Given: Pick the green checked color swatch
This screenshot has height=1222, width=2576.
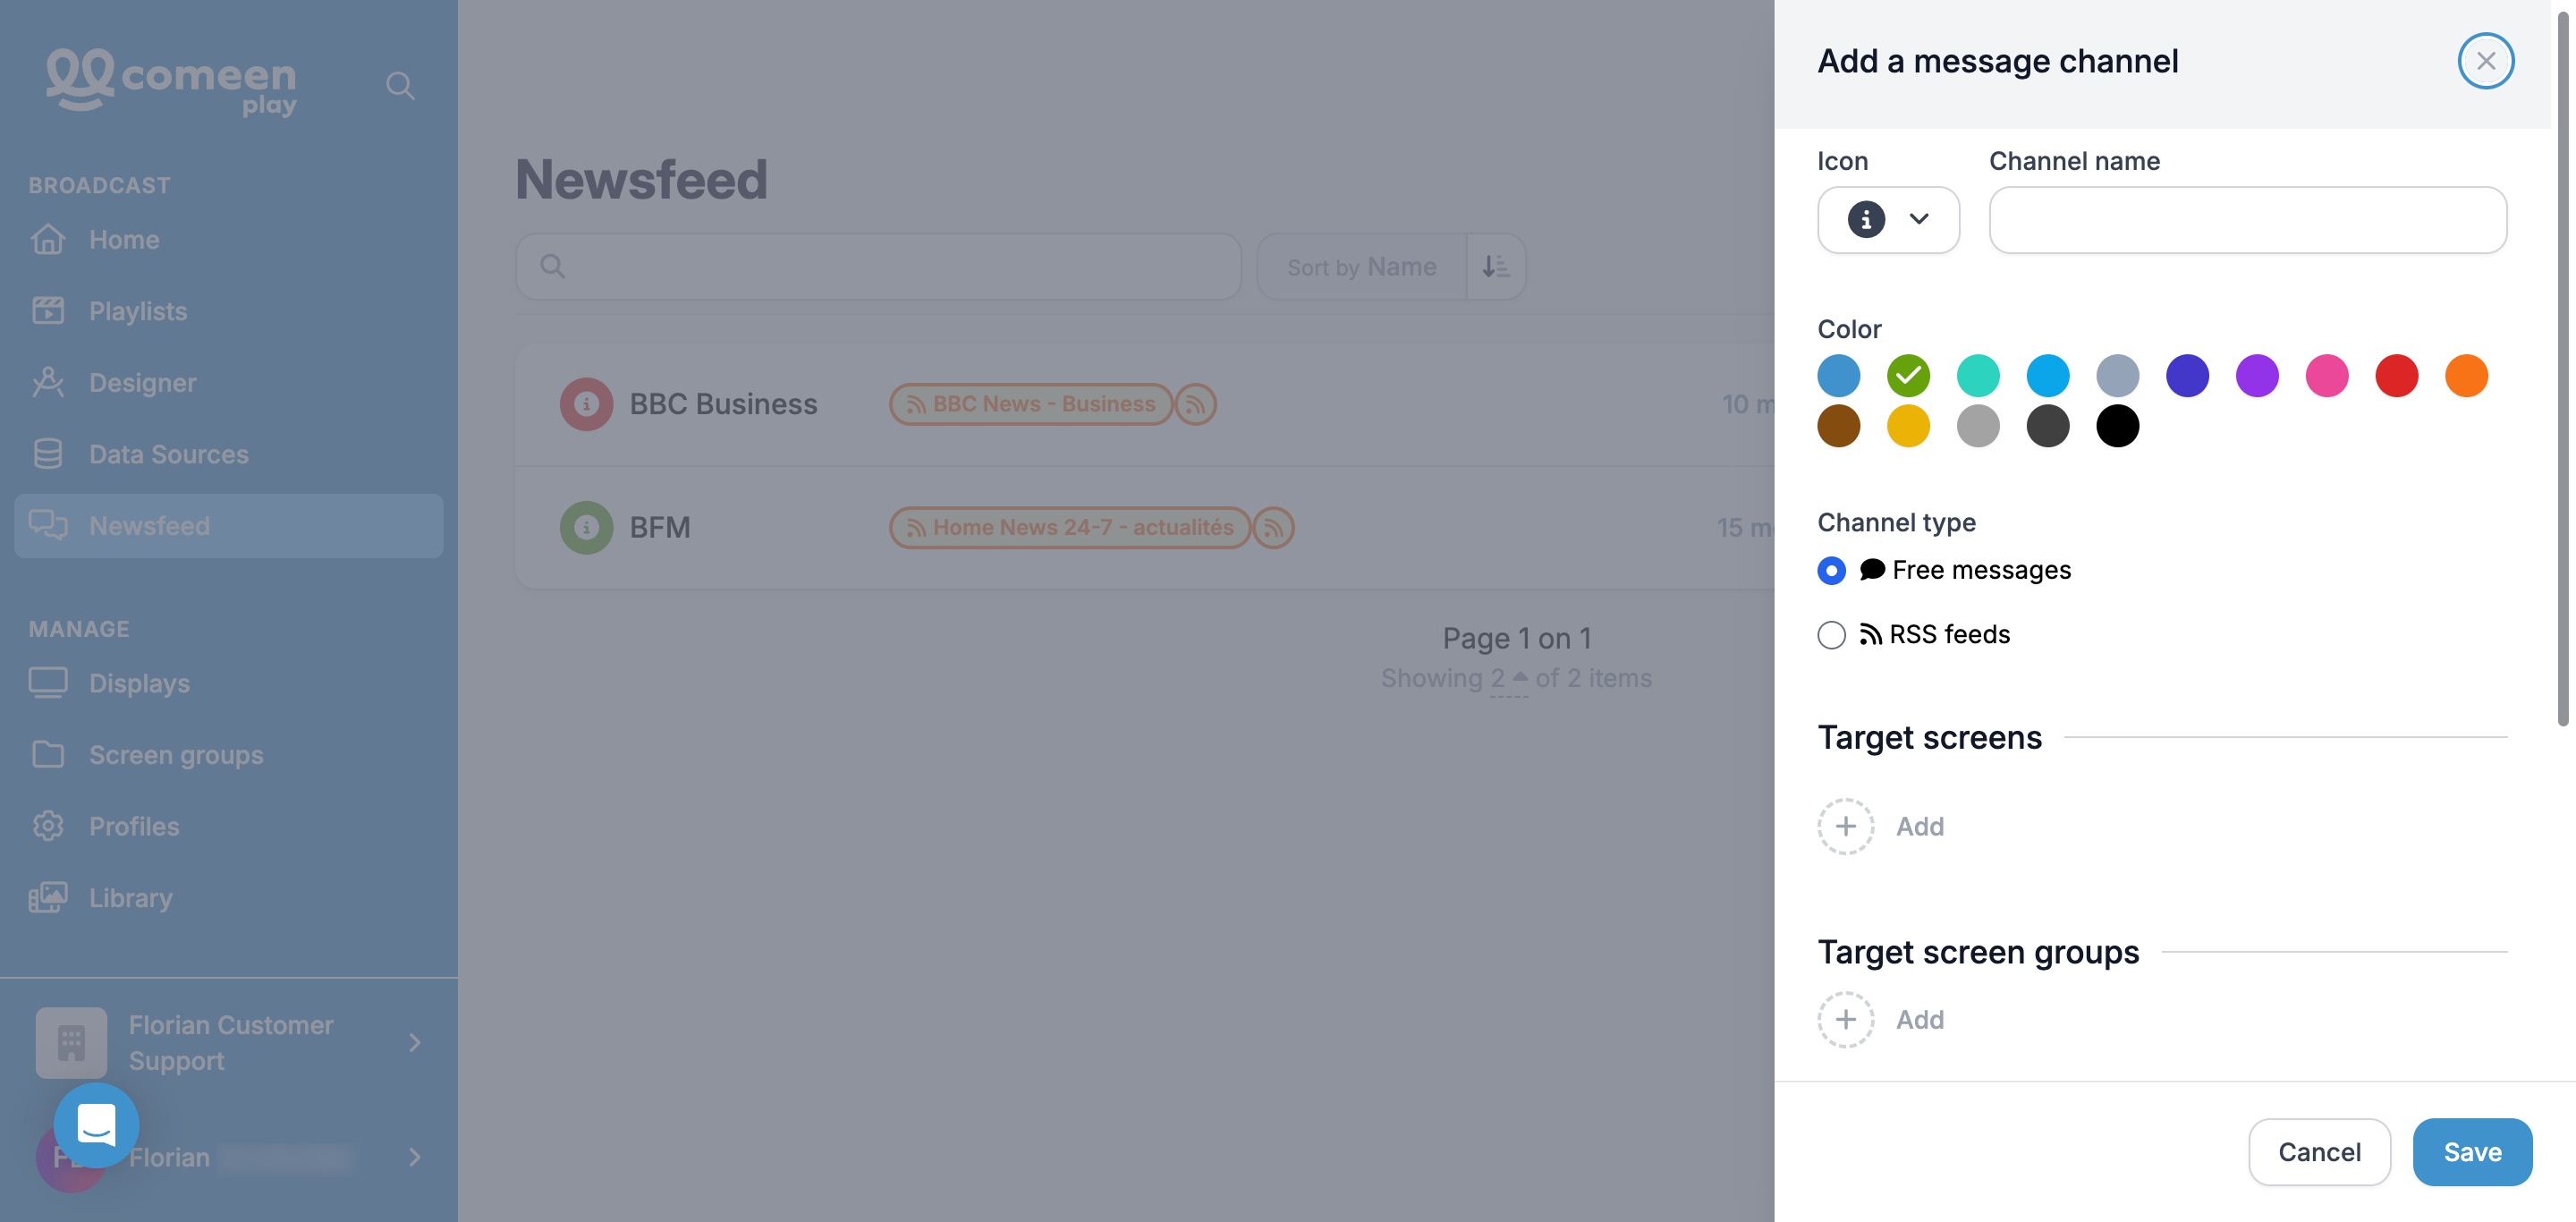Looking at the screenshot, I should [1908, 376].
